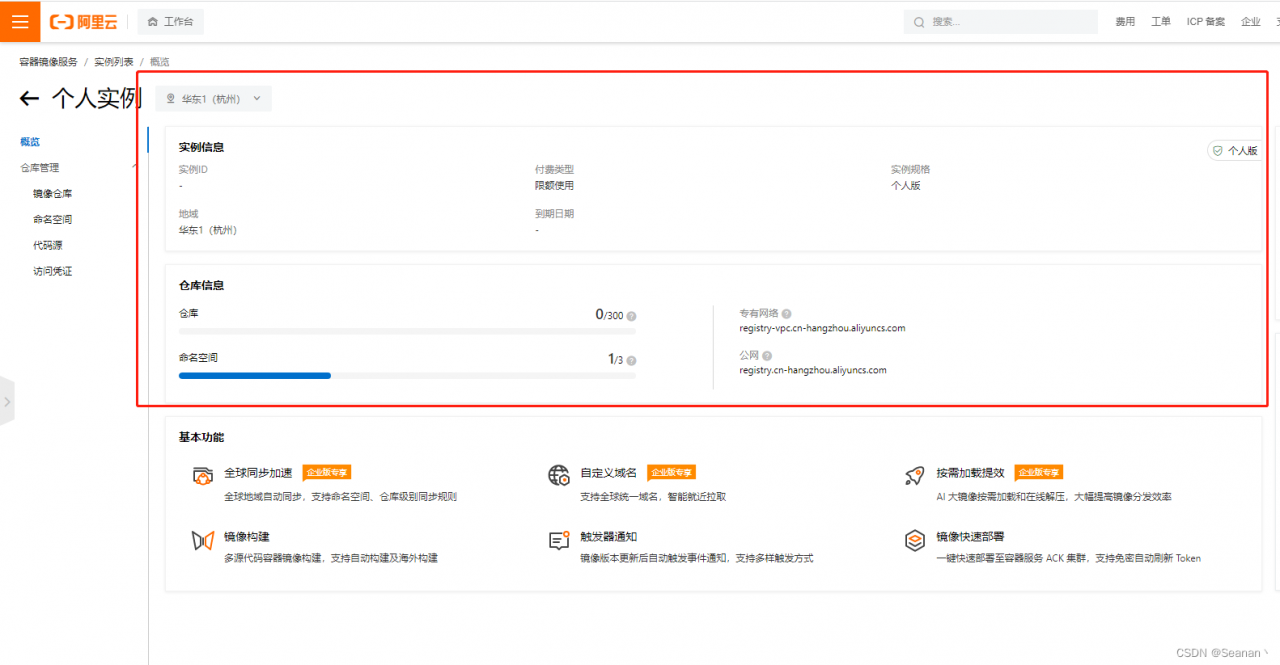Open the 企业 menu
The height and width of the screenshot is (665, 1280).
coord(1251,22)
